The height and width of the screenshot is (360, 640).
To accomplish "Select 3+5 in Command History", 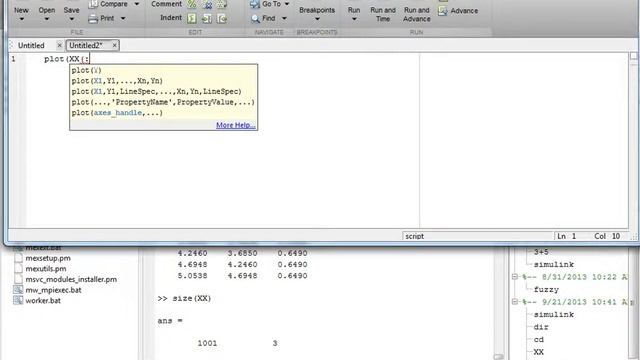I will tap(541, 252).
